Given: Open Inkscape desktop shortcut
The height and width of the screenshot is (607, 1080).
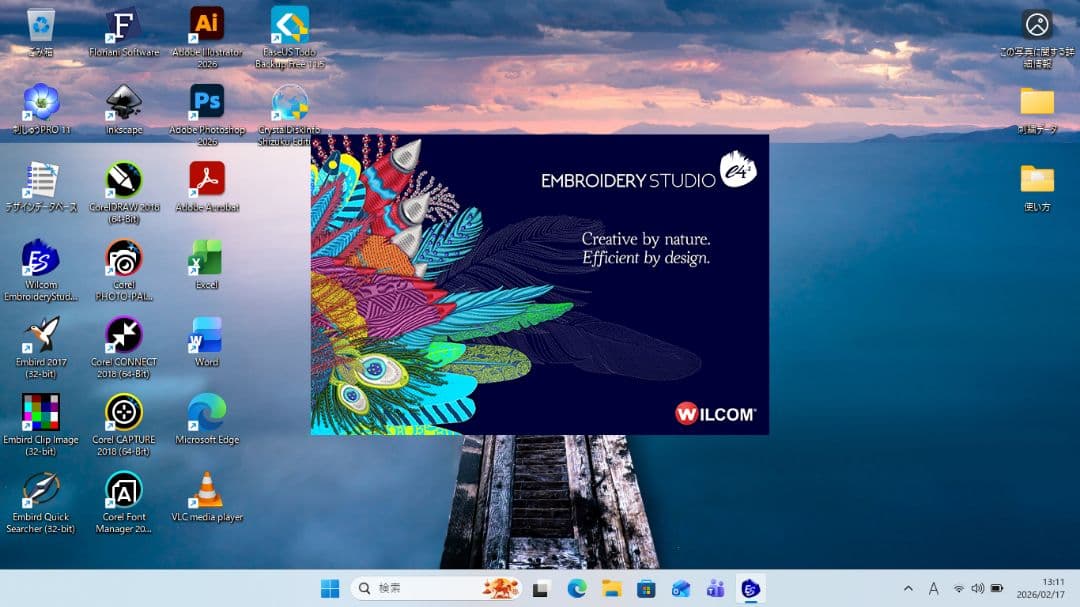Looking at the screenshot, I should 123,109.
